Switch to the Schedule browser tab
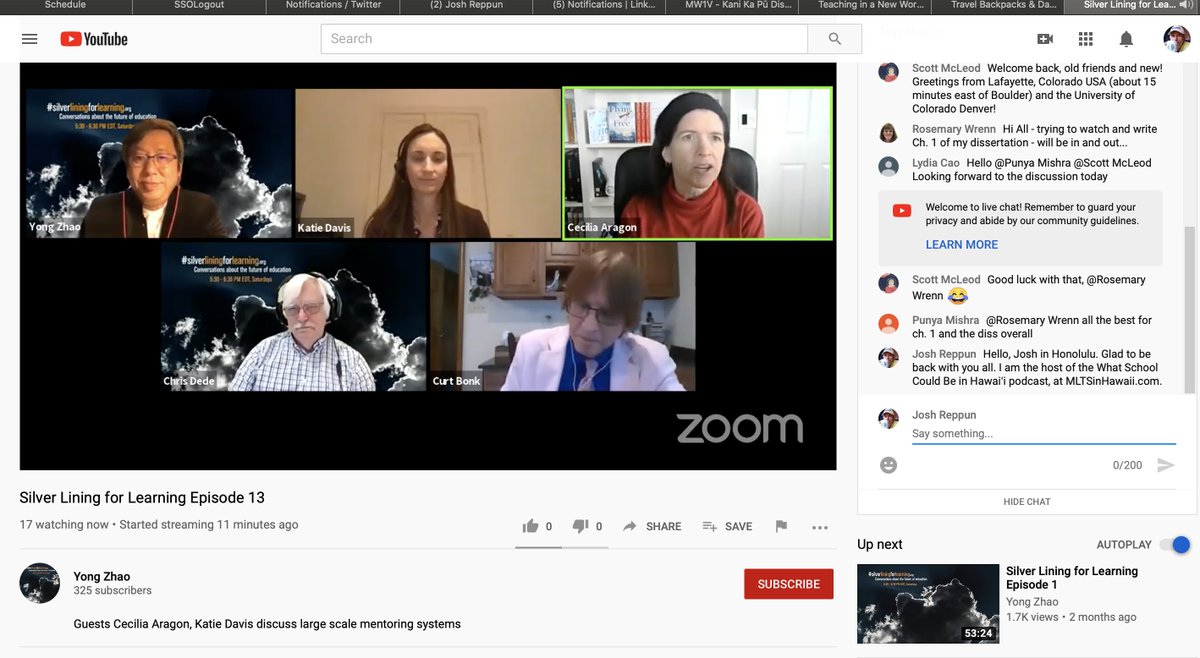This screenshot has width=1200, height=658. [x=66, y=6]
